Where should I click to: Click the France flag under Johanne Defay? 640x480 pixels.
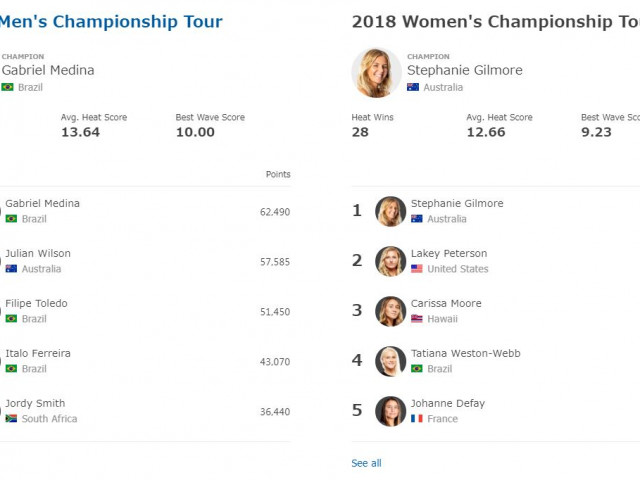[x=417, y=418]
